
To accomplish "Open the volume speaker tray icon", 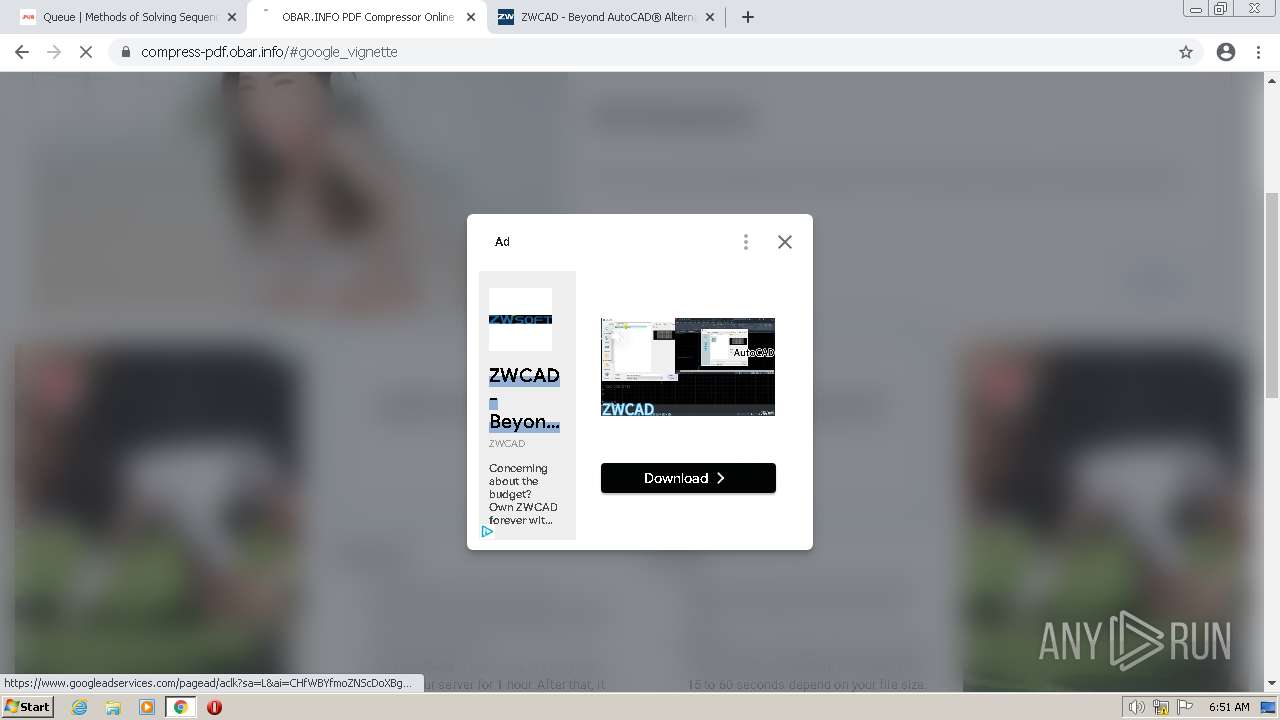I will pos(1137,707).
